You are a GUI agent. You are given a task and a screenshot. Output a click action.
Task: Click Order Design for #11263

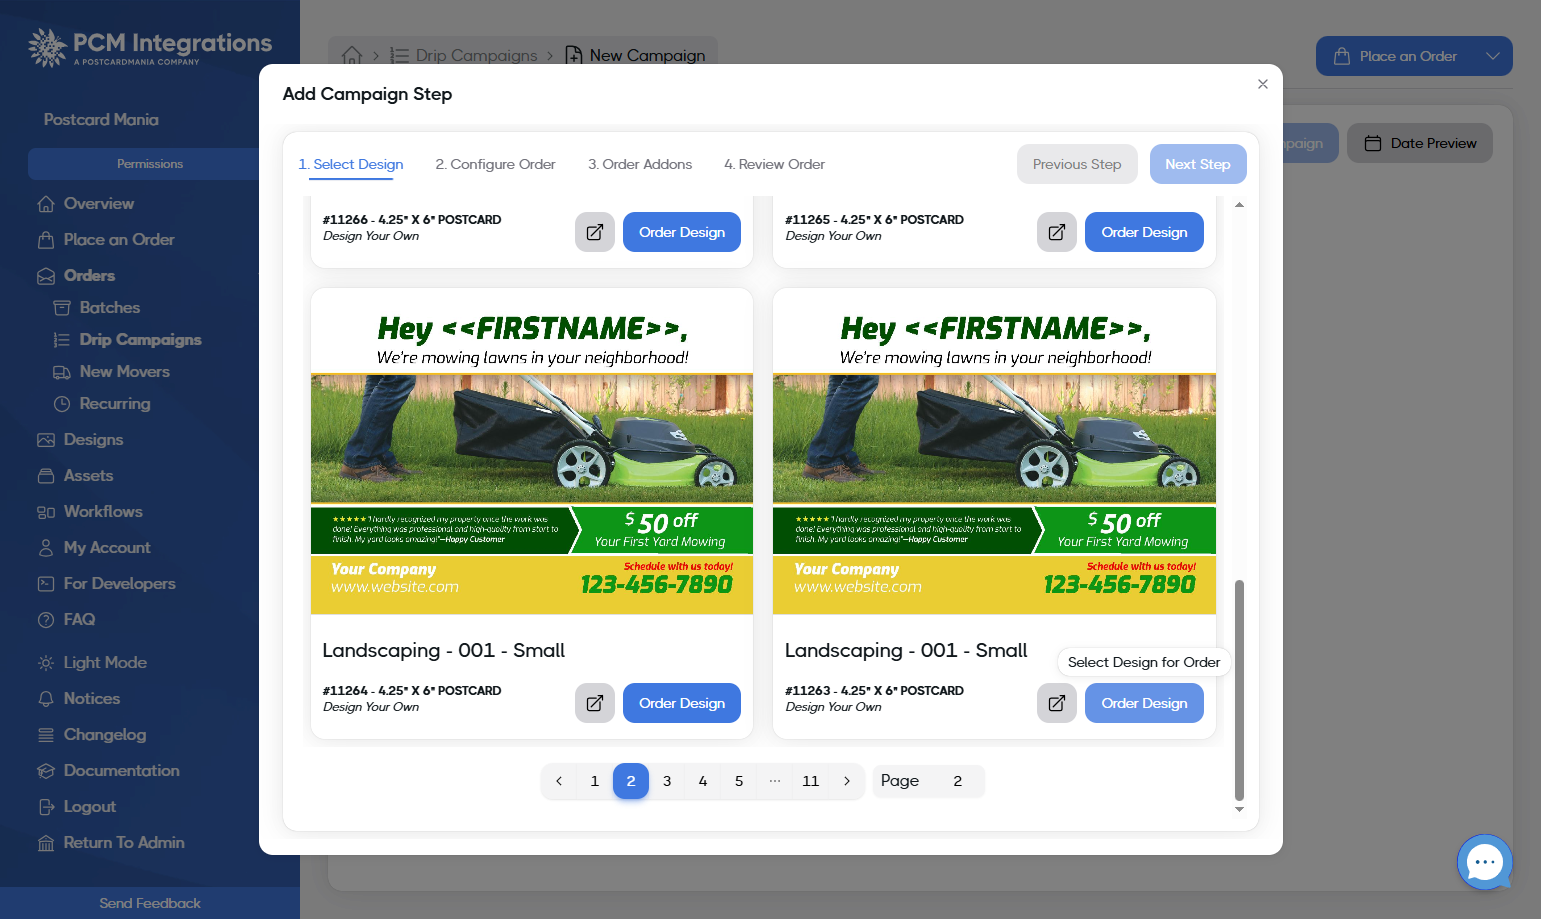pyautogui.click(x=1144, y=703)
